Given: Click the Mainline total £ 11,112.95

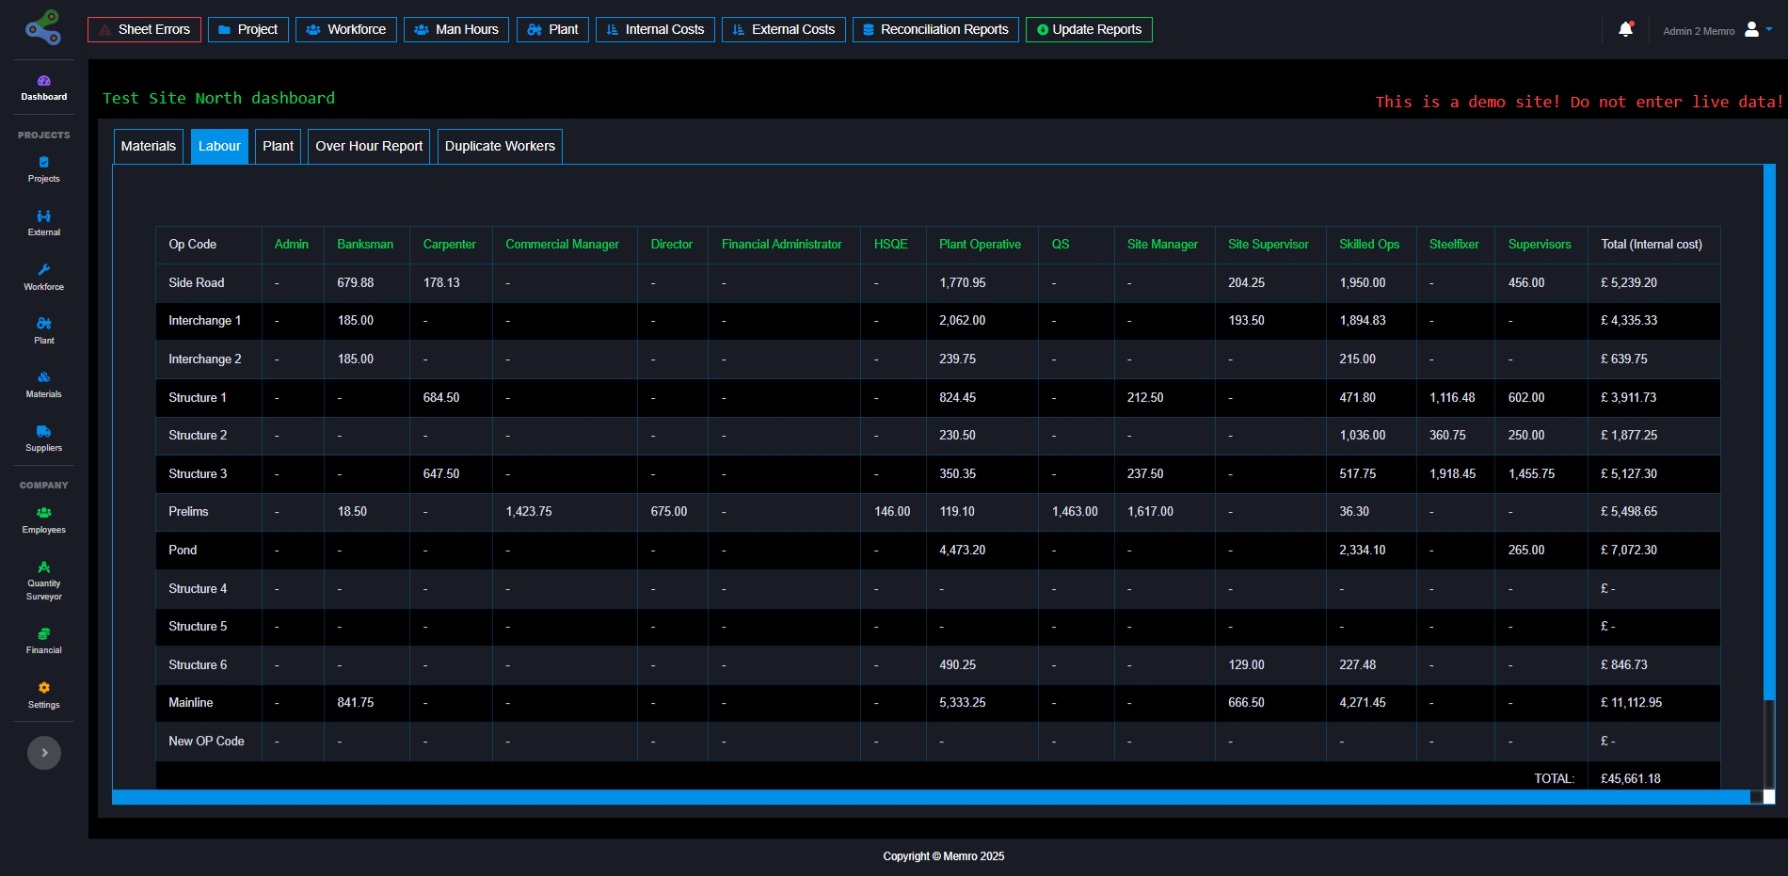Looking at the screenshot, I should [1631, 703].
